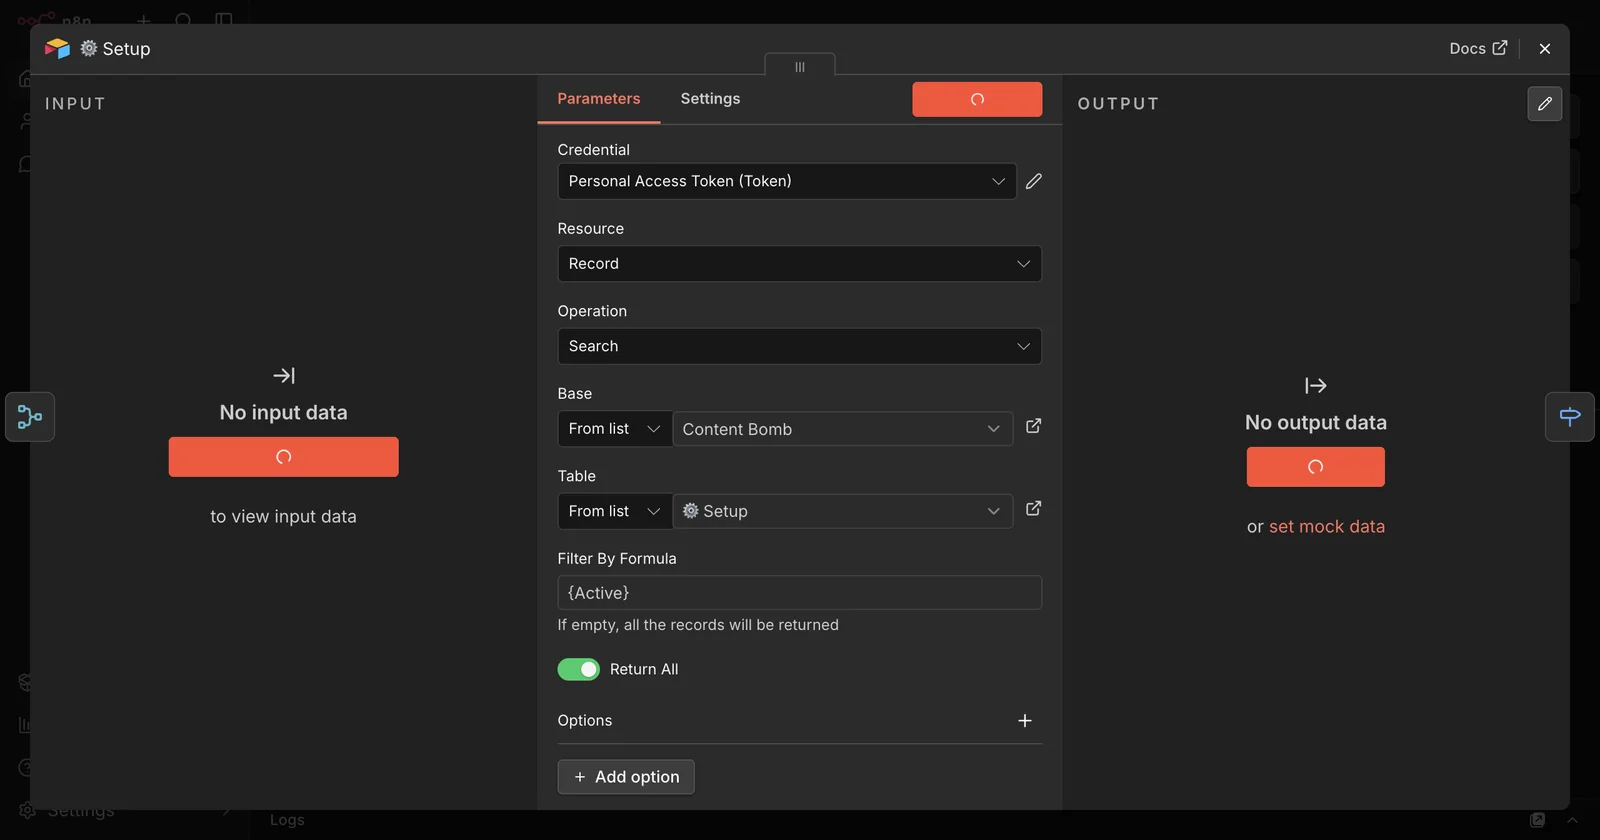Edit output data with pencil icon
Screen dimensions: 1600x840
click(x=1545, y=104)
